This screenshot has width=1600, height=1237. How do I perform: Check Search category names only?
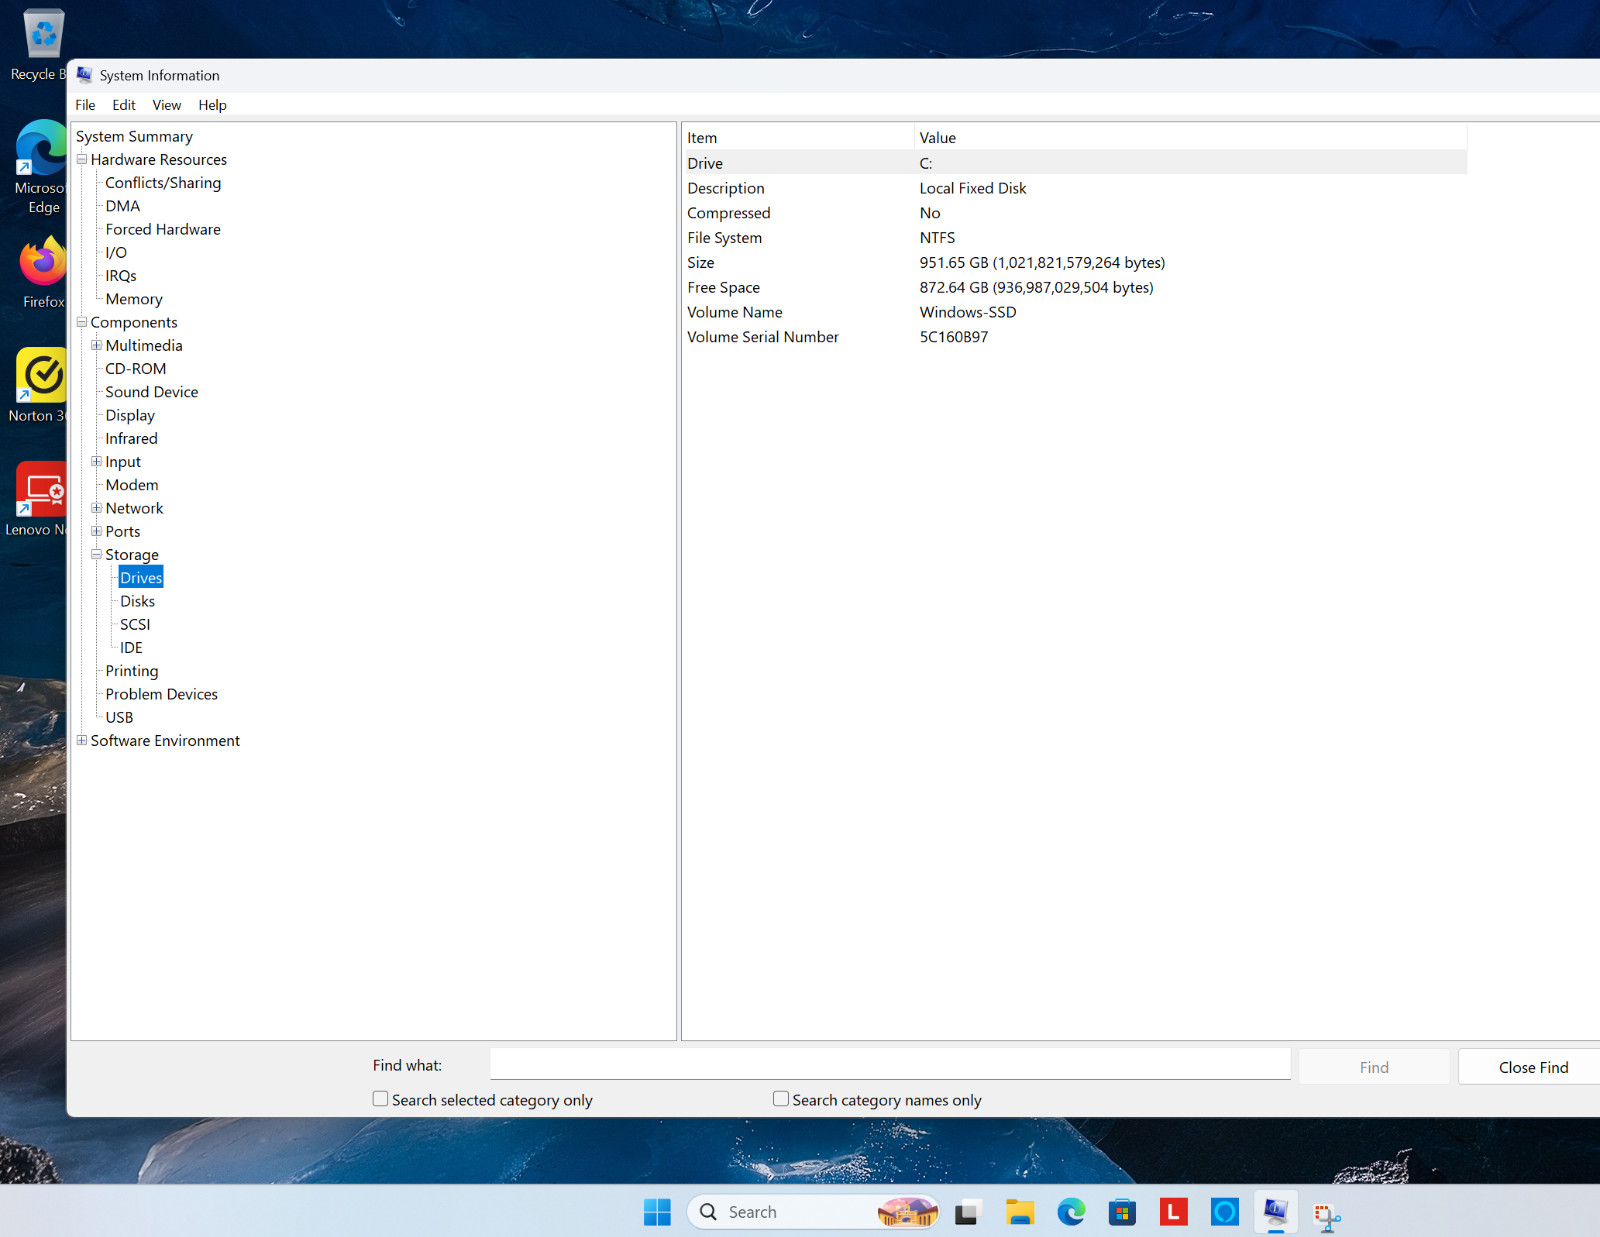pyautogui.click(x=781, y=1099)
